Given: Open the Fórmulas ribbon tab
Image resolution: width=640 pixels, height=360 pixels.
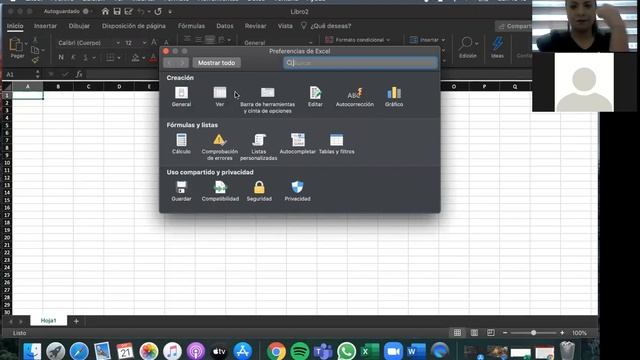Looking at the screenshot, I should point(191,26).
